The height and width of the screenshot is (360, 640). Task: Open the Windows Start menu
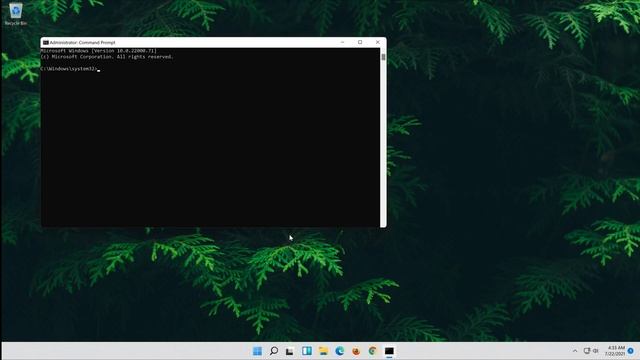pos(257,351)
